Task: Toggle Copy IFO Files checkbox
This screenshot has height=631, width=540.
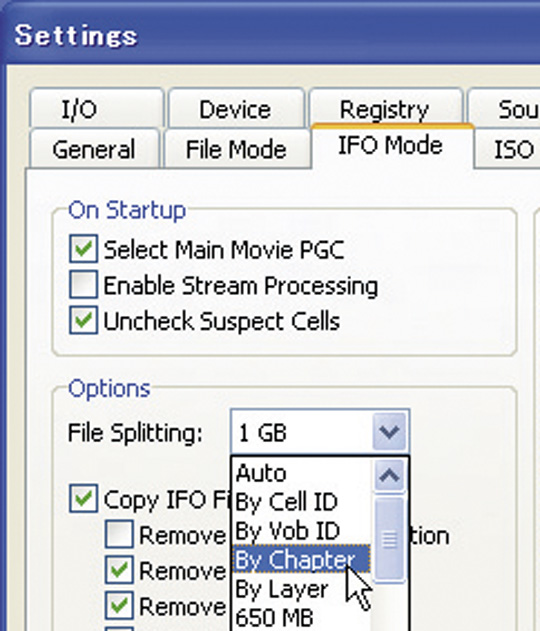Action: pyautogui.click(x=83, y=499)
